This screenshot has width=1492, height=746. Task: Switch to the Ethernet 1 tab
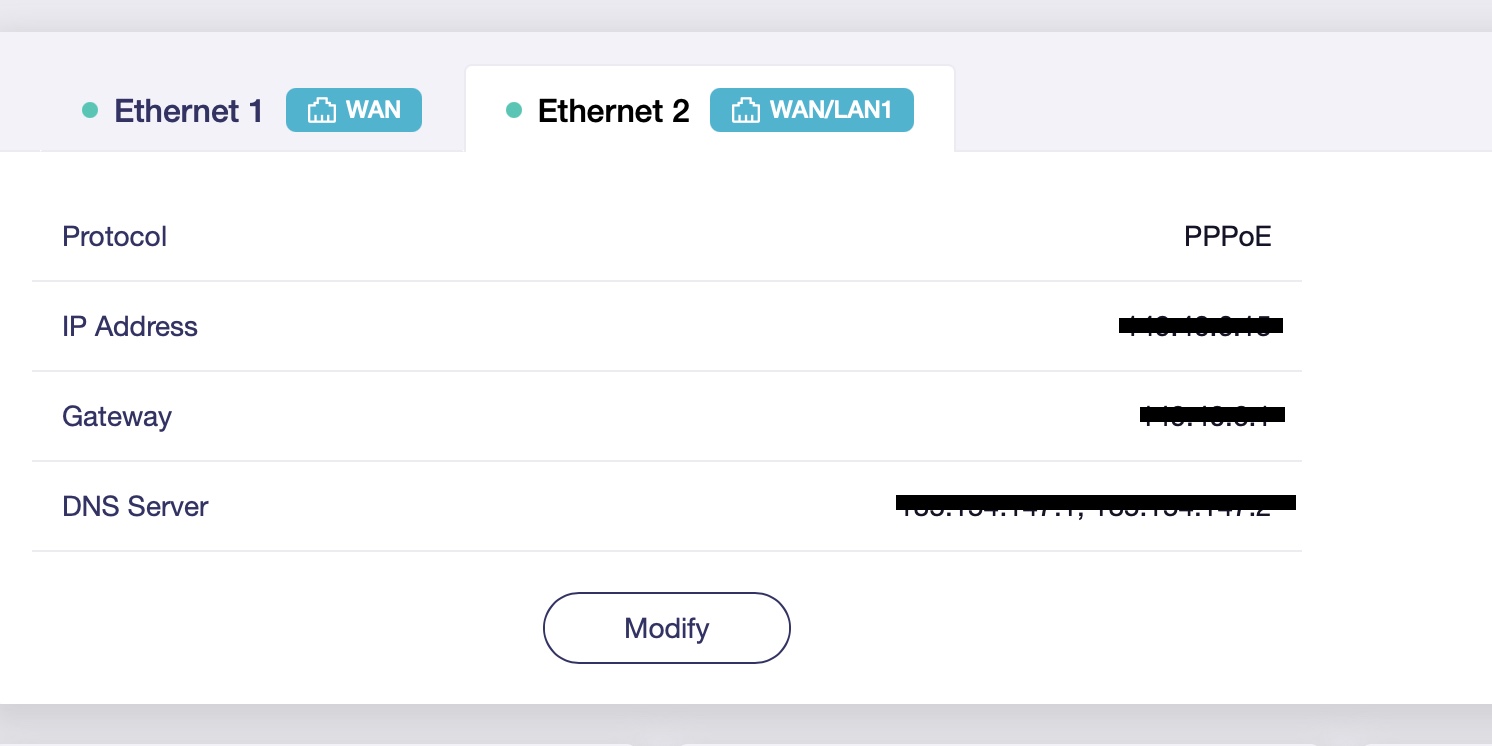pyautogui.click(x=189, y=111)
